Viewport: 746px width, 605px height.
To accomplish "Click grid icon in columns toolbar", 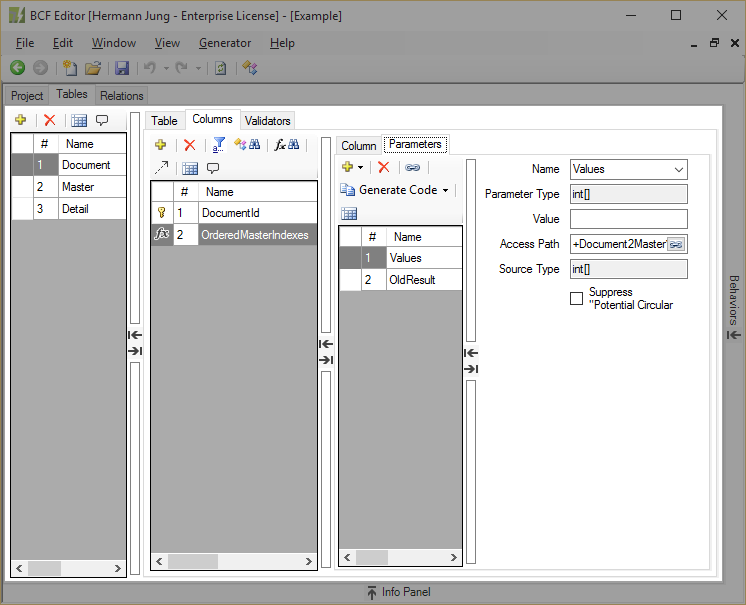I will [190, 168].
